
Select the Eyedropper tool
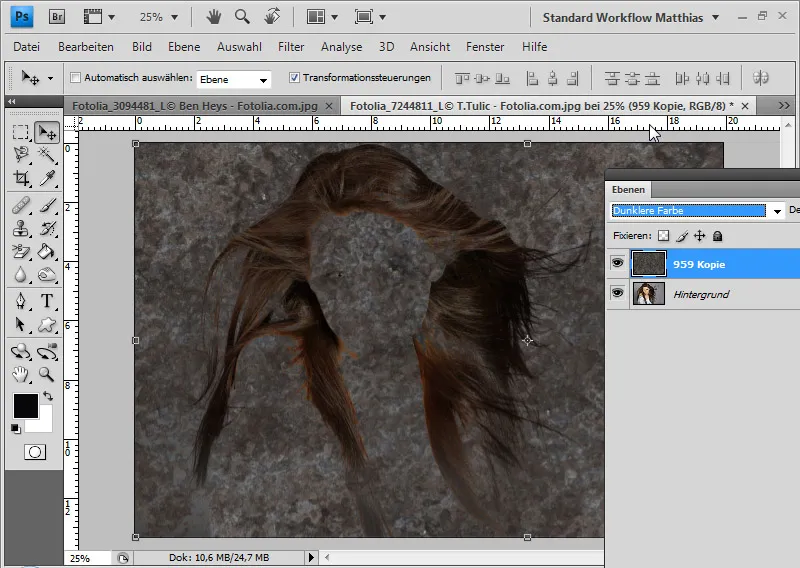click(x=47, y=179)
